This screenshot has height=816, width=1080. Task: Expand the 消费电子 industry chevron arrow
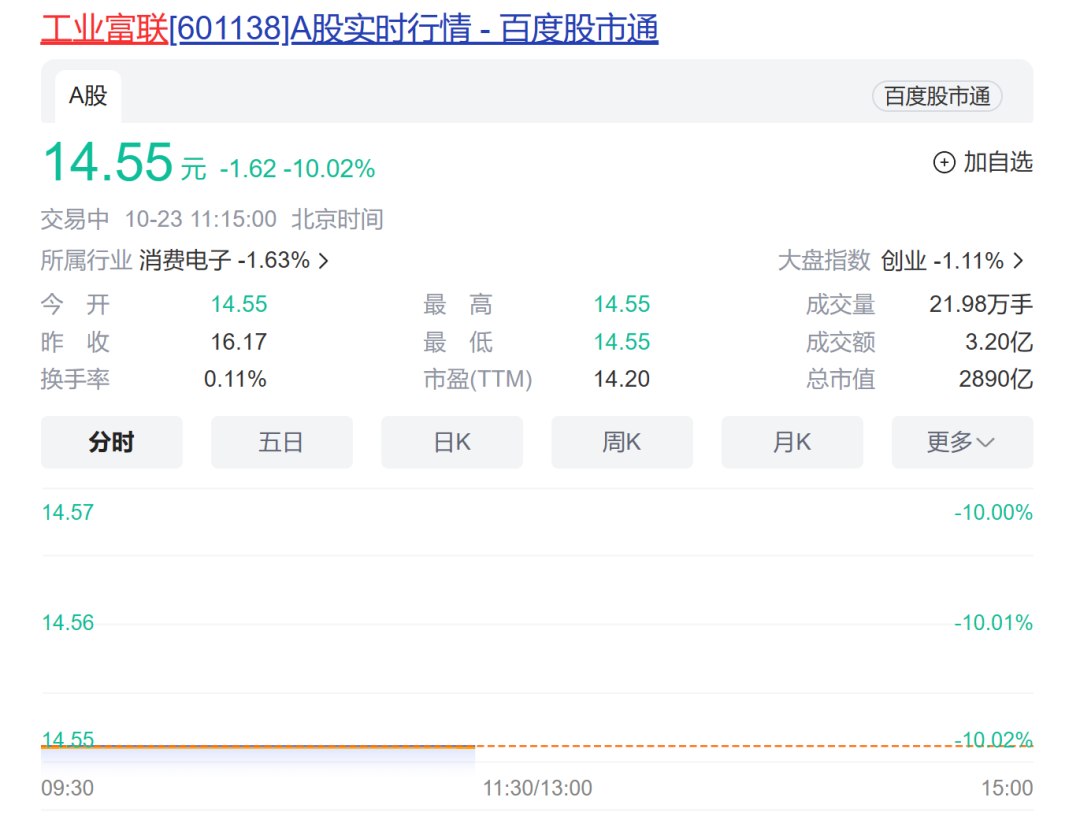tap(323, 261)
